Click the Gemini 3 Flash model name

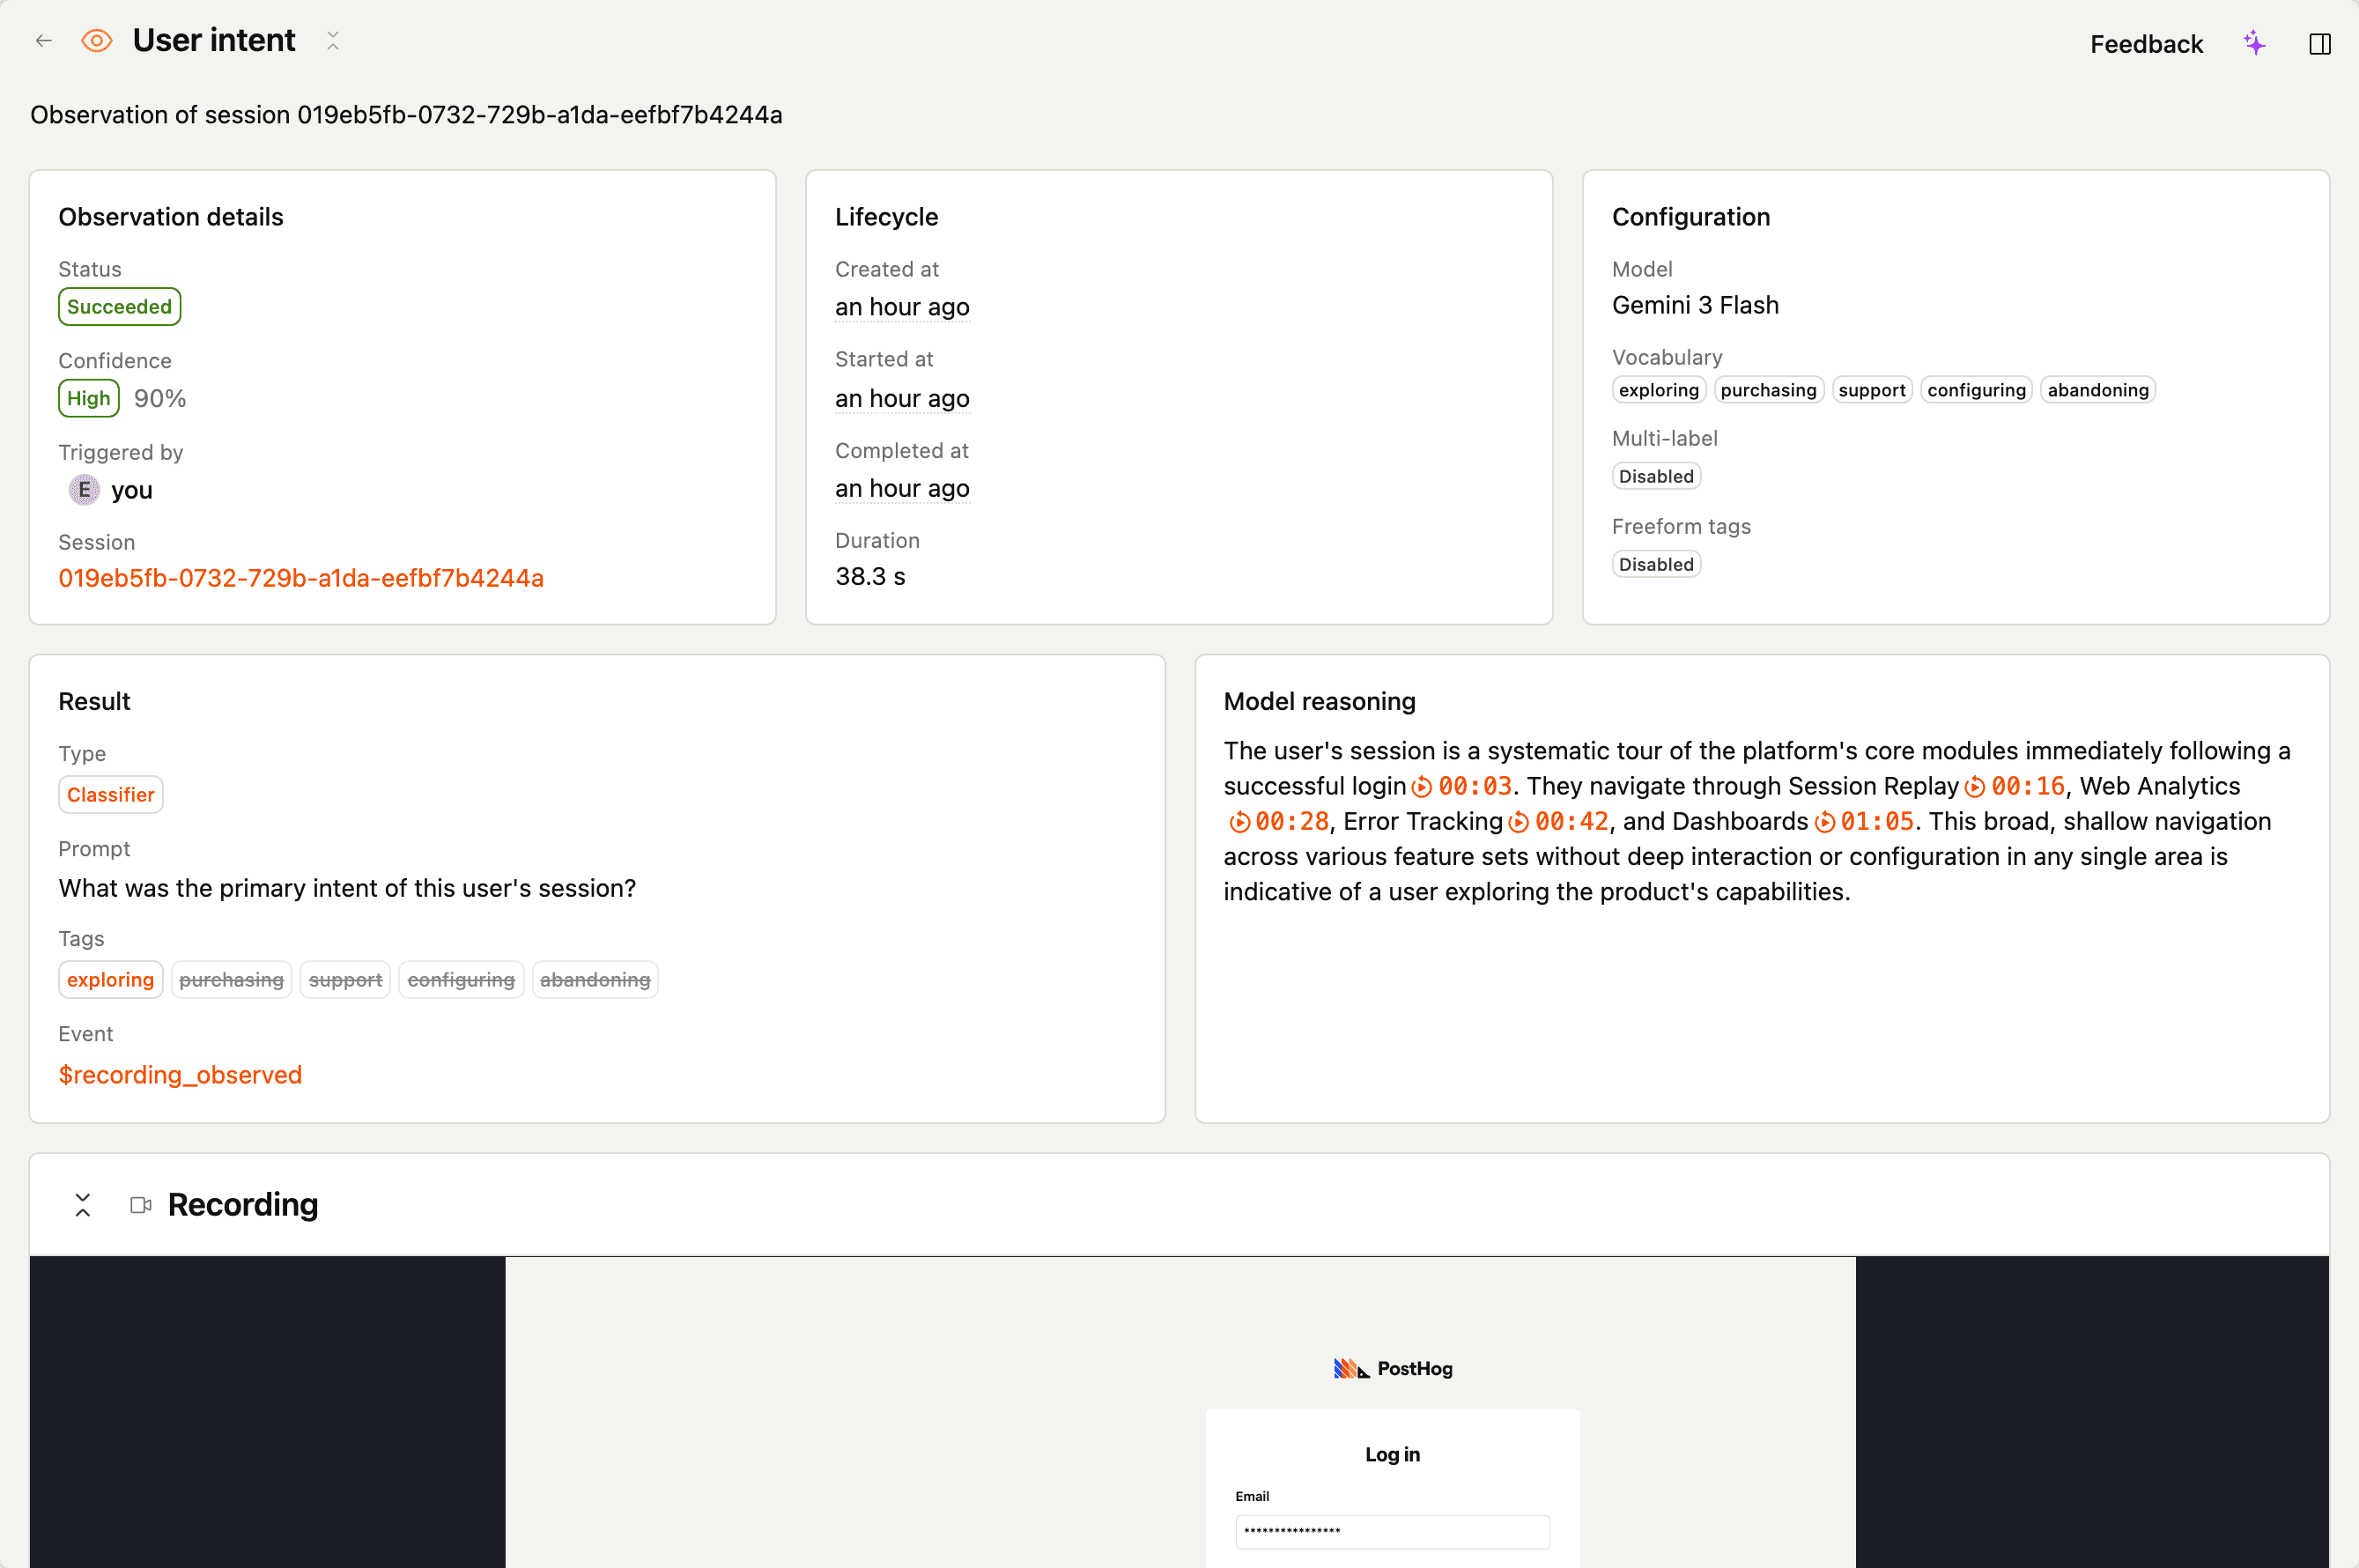coord(1695,305)
